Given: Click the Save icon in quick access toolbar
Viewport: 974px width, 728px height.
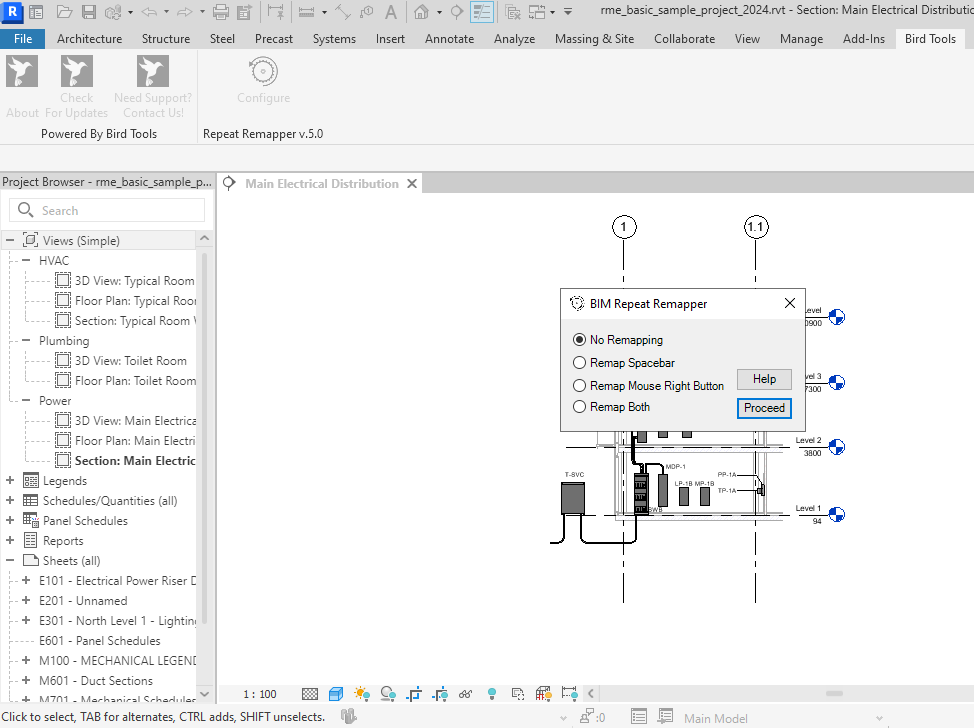Looking at the screenshot, I should click(88, 13).
